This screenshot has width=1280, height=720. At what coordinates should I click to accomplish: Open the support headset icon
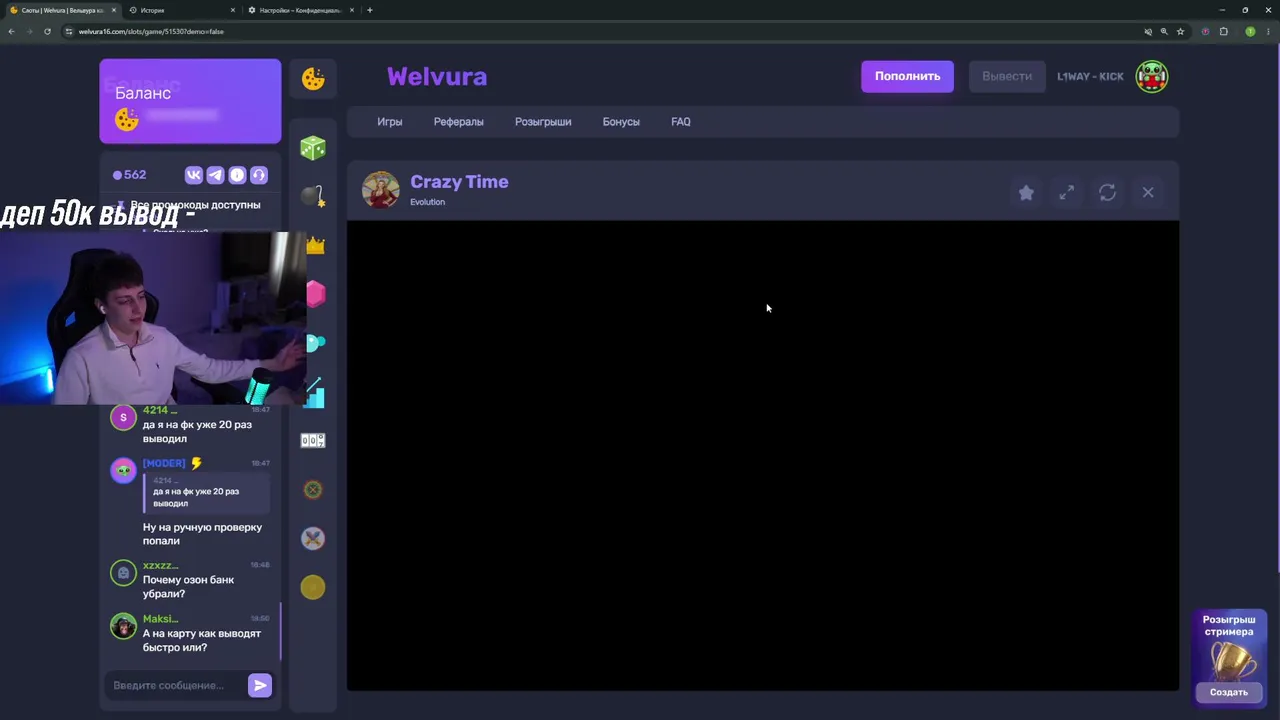[259, 175]
